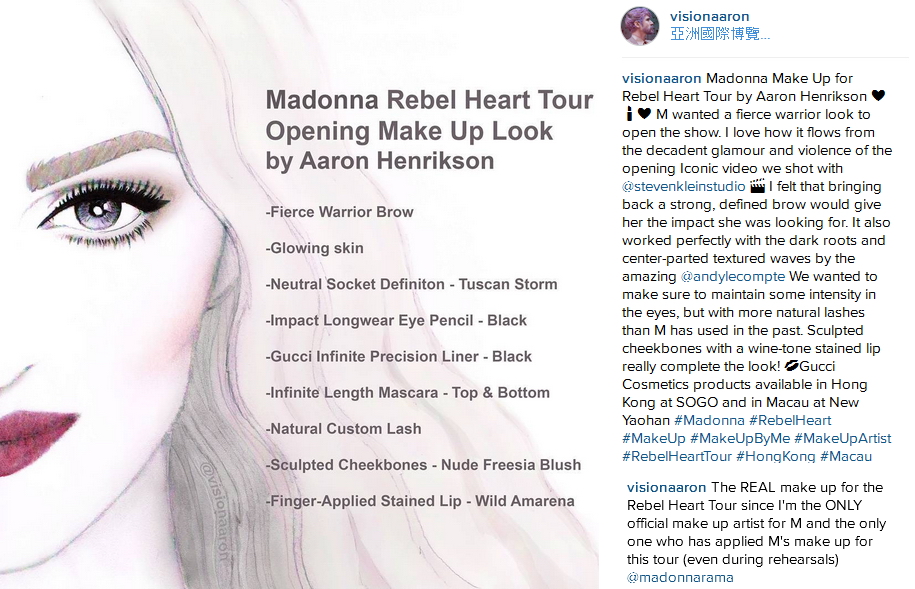
Task: Open the @stevenkleinstudio mention
Action: [683, 187]
